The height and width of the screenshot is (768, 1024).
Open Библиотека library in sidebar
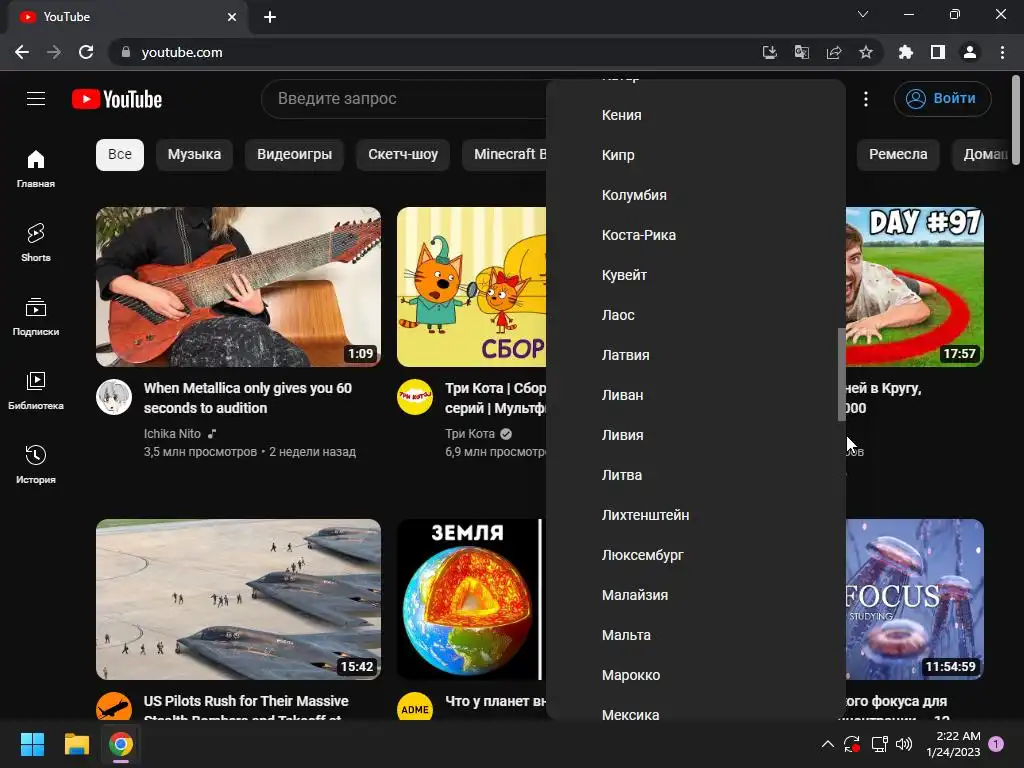click(x=36, y=391)
